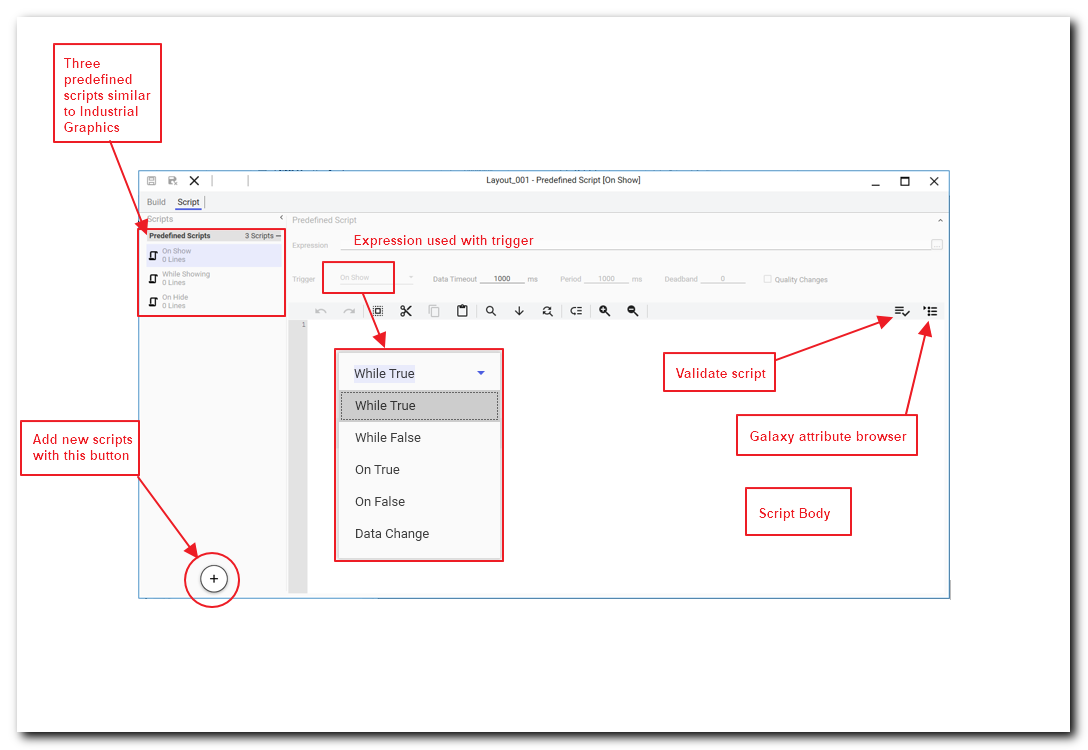
Task: Select the While Showing predefined script
Action: coord(186,278)
